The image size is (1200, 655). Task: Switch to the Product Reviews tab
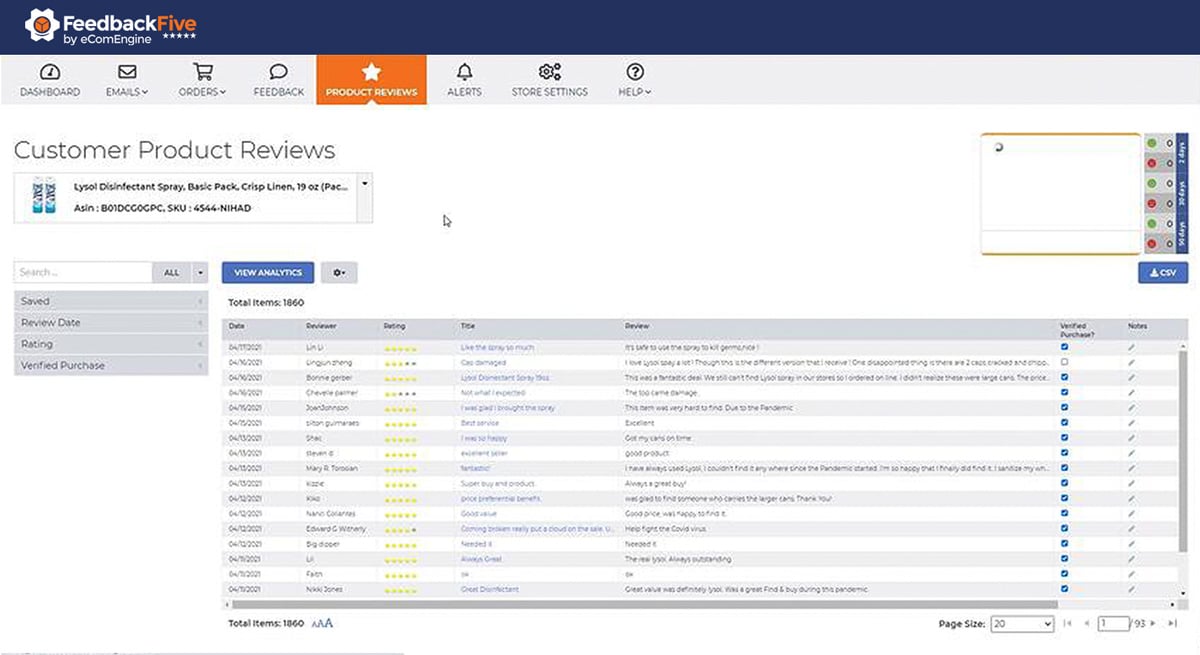[x=371, y=79]
